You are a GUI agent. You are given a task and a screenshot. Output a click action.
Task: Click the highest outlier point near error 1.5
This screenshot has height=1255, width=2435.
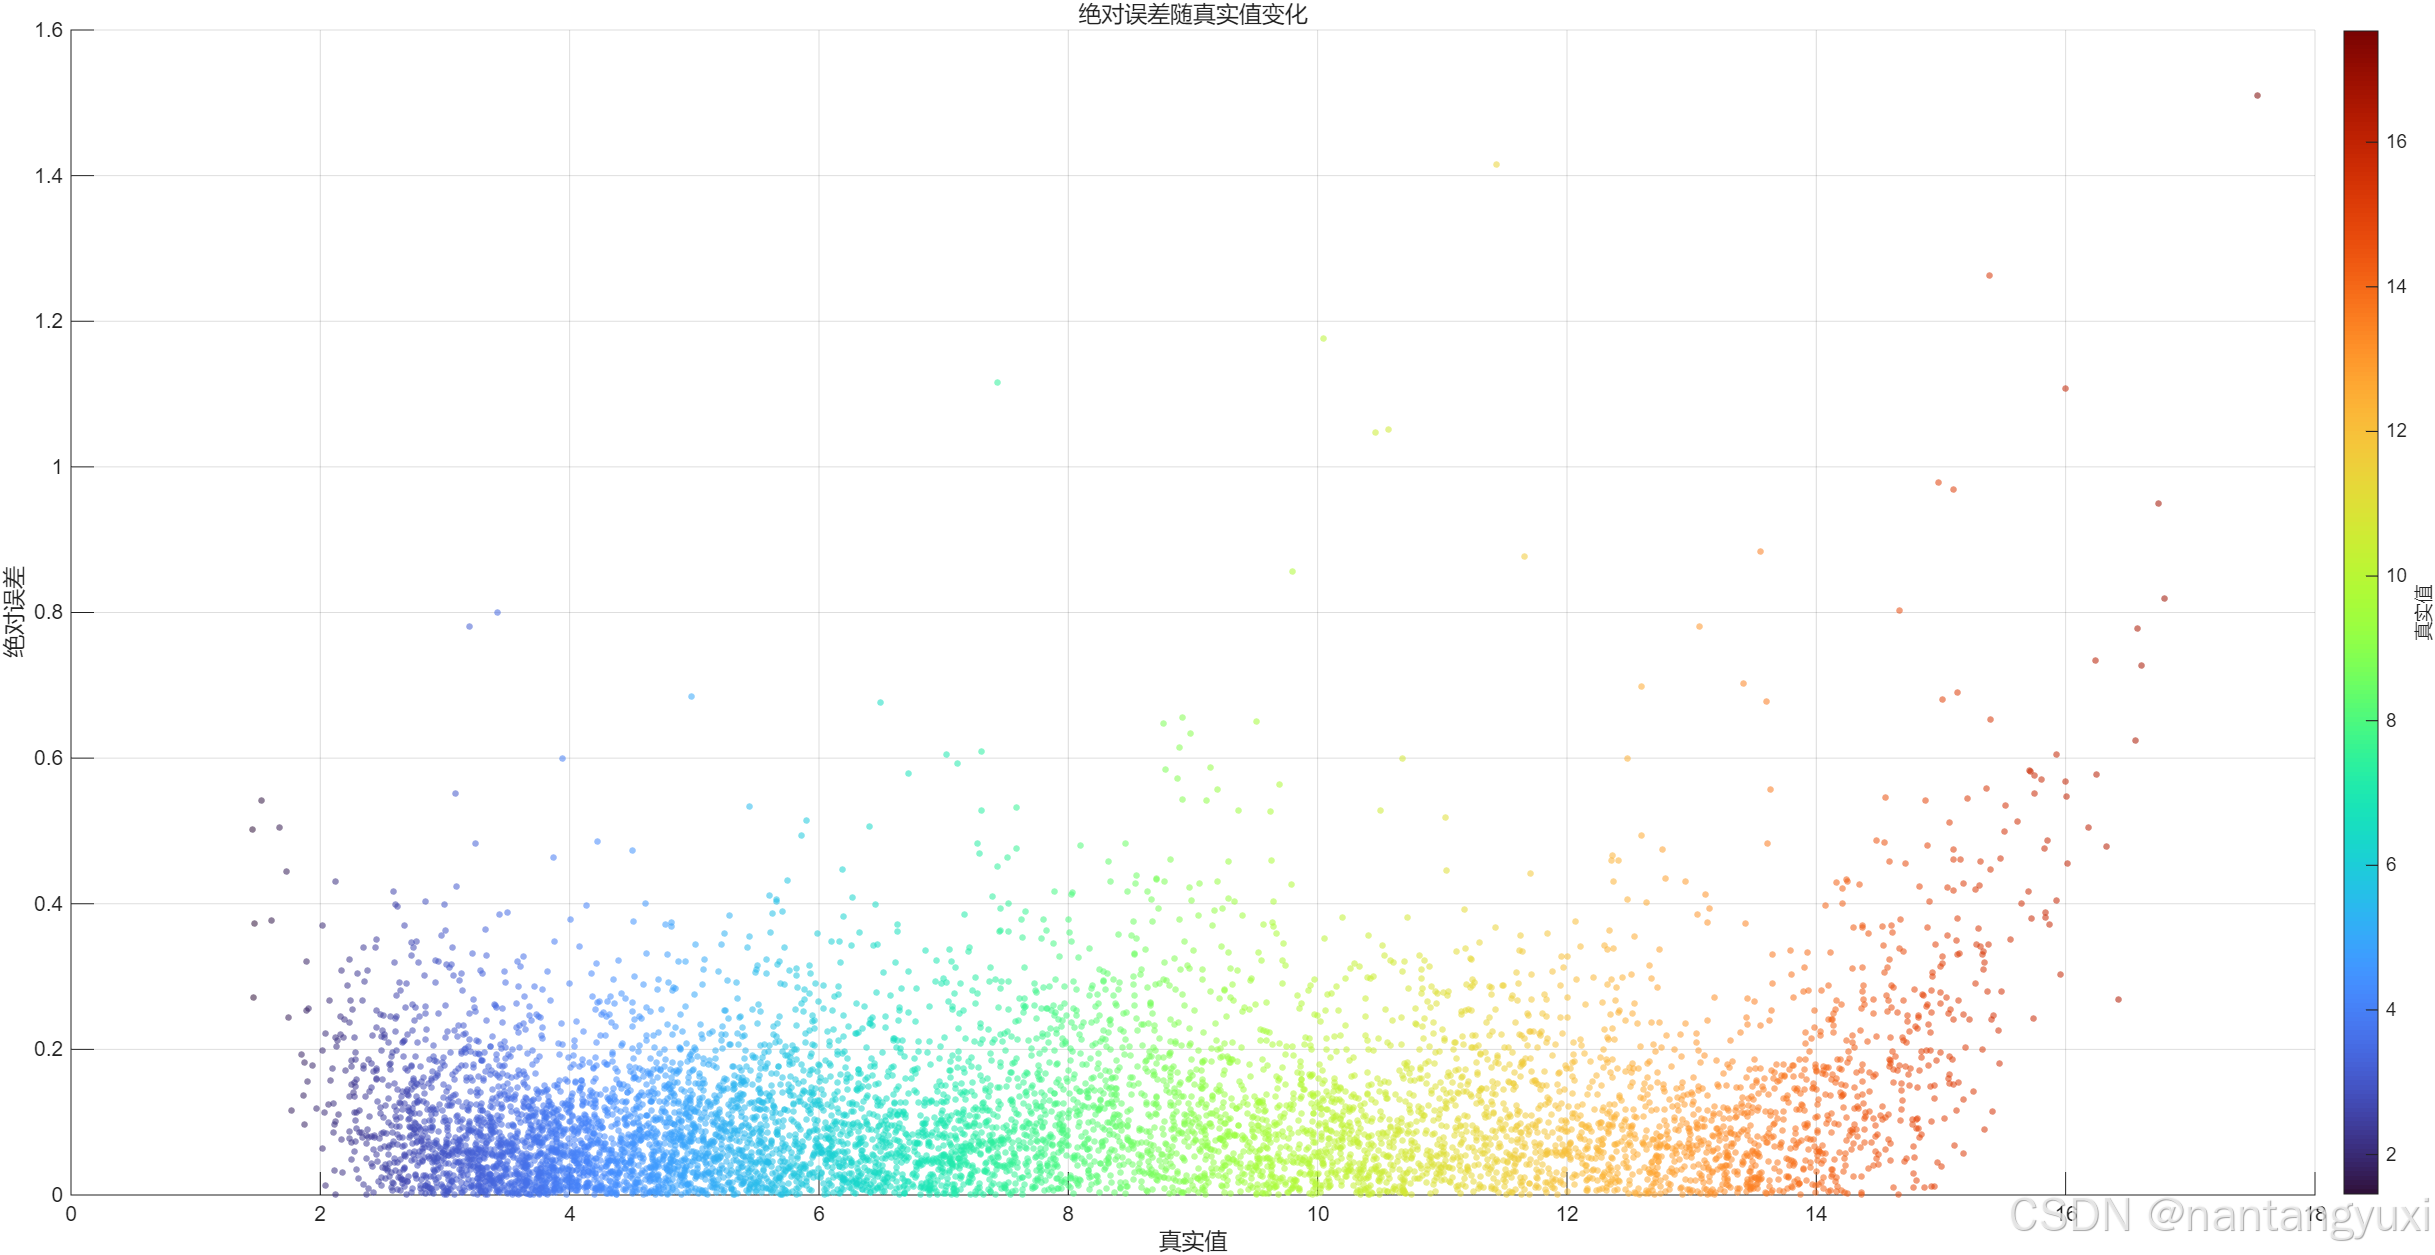[x=2257, y=96]
